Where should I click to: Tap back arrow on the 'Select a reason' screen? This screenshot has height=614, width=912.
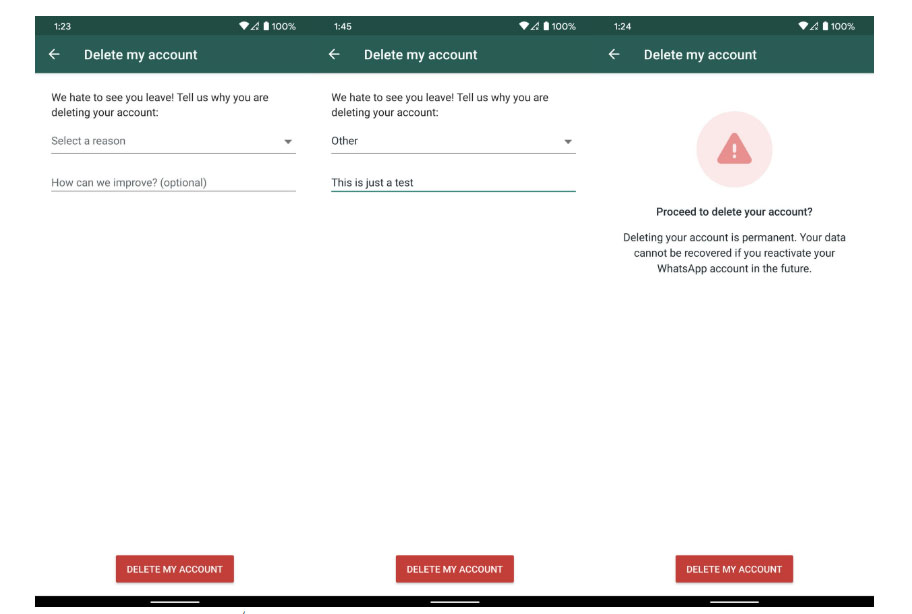coord(54,55)
